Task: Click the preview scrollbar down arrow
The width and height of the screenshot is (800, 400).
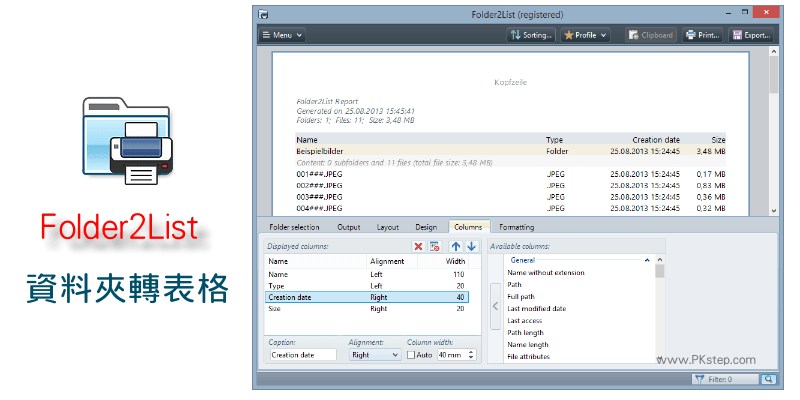Action: pos(773,210)
